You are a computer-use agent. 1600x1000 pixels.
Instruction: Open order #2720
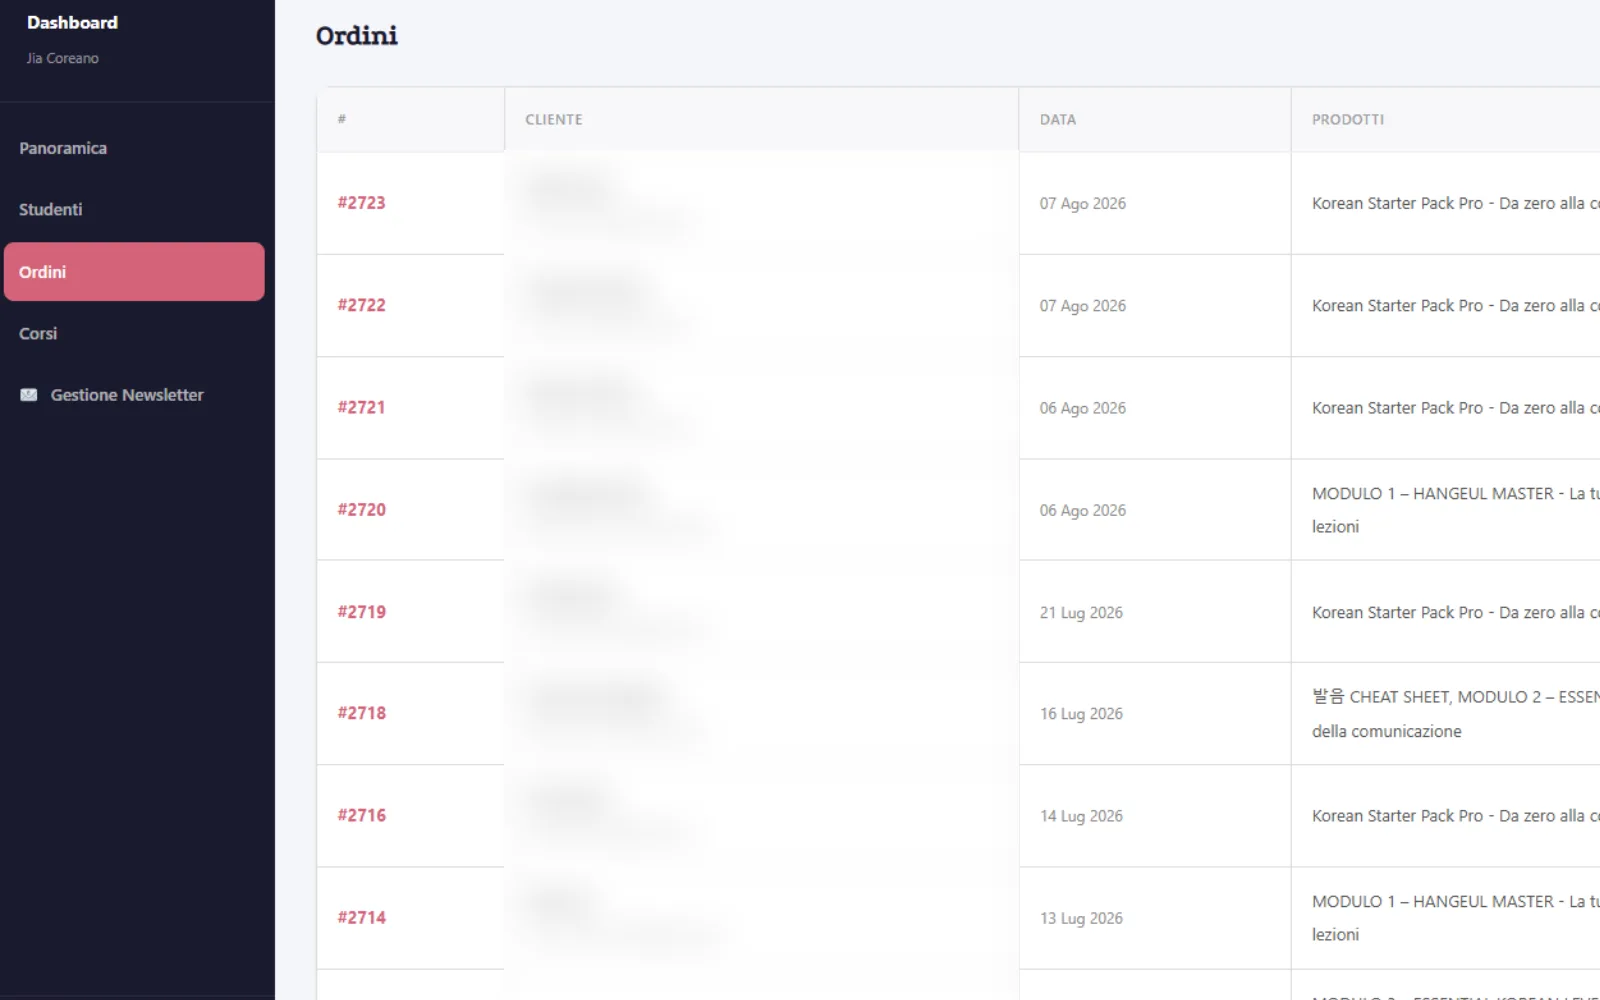coord(361,509)
